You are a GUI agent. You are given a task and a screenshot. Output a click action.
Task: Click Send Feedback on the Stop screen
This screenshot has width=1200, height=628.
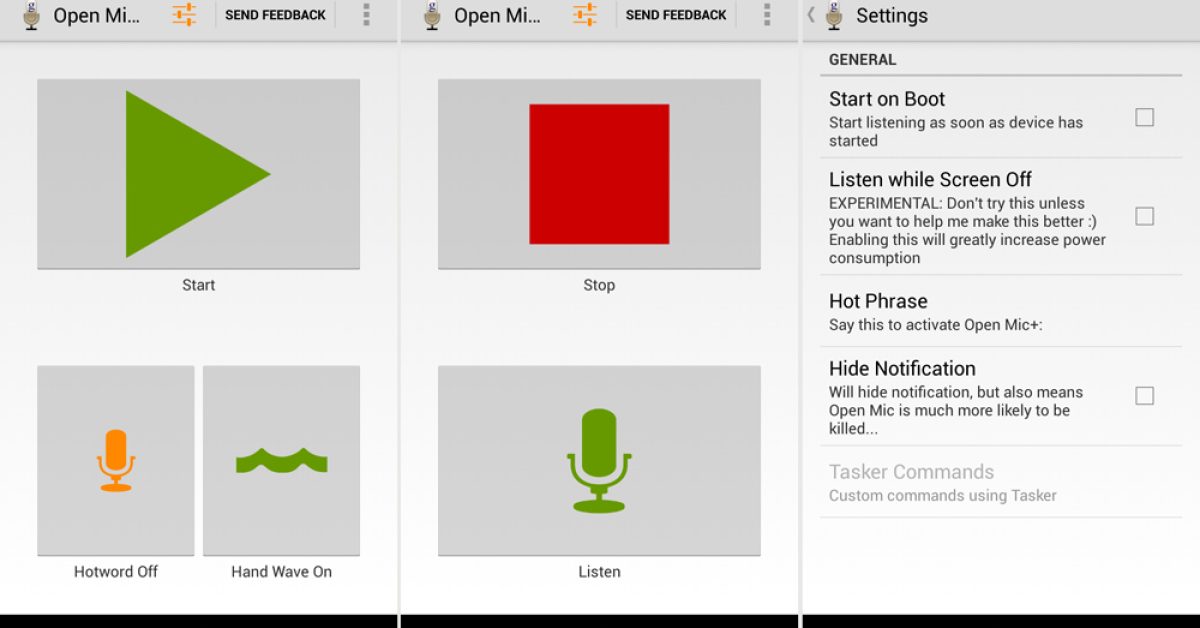pyautogui.click(x=676, y=15)
